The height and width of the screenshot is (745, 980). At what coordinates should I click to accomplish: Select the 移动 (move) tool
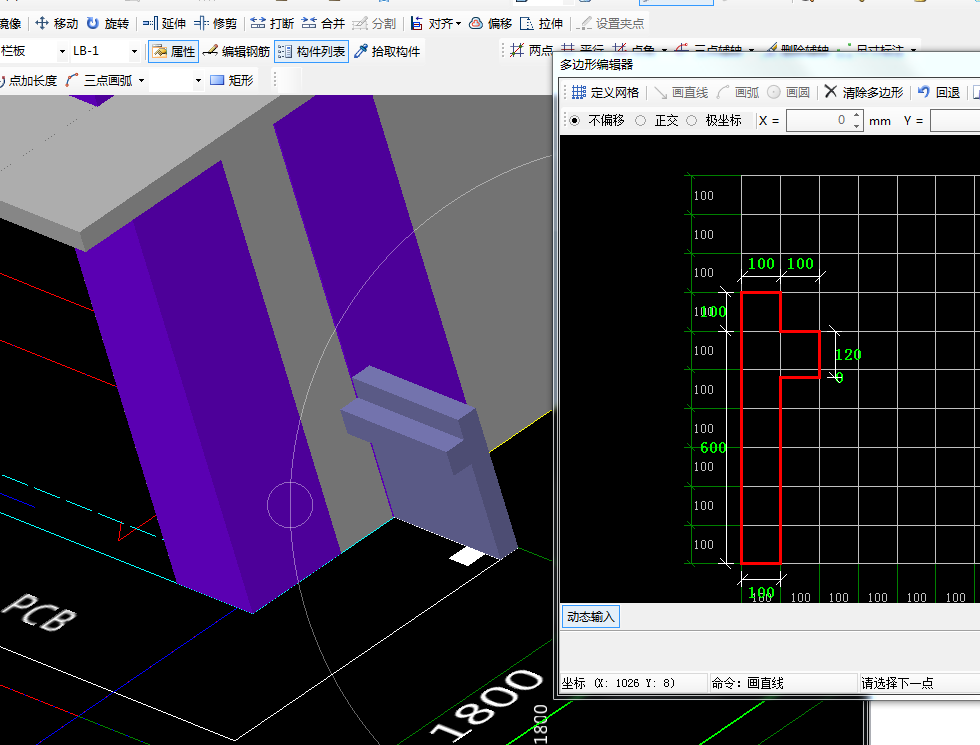coord(56,24)
